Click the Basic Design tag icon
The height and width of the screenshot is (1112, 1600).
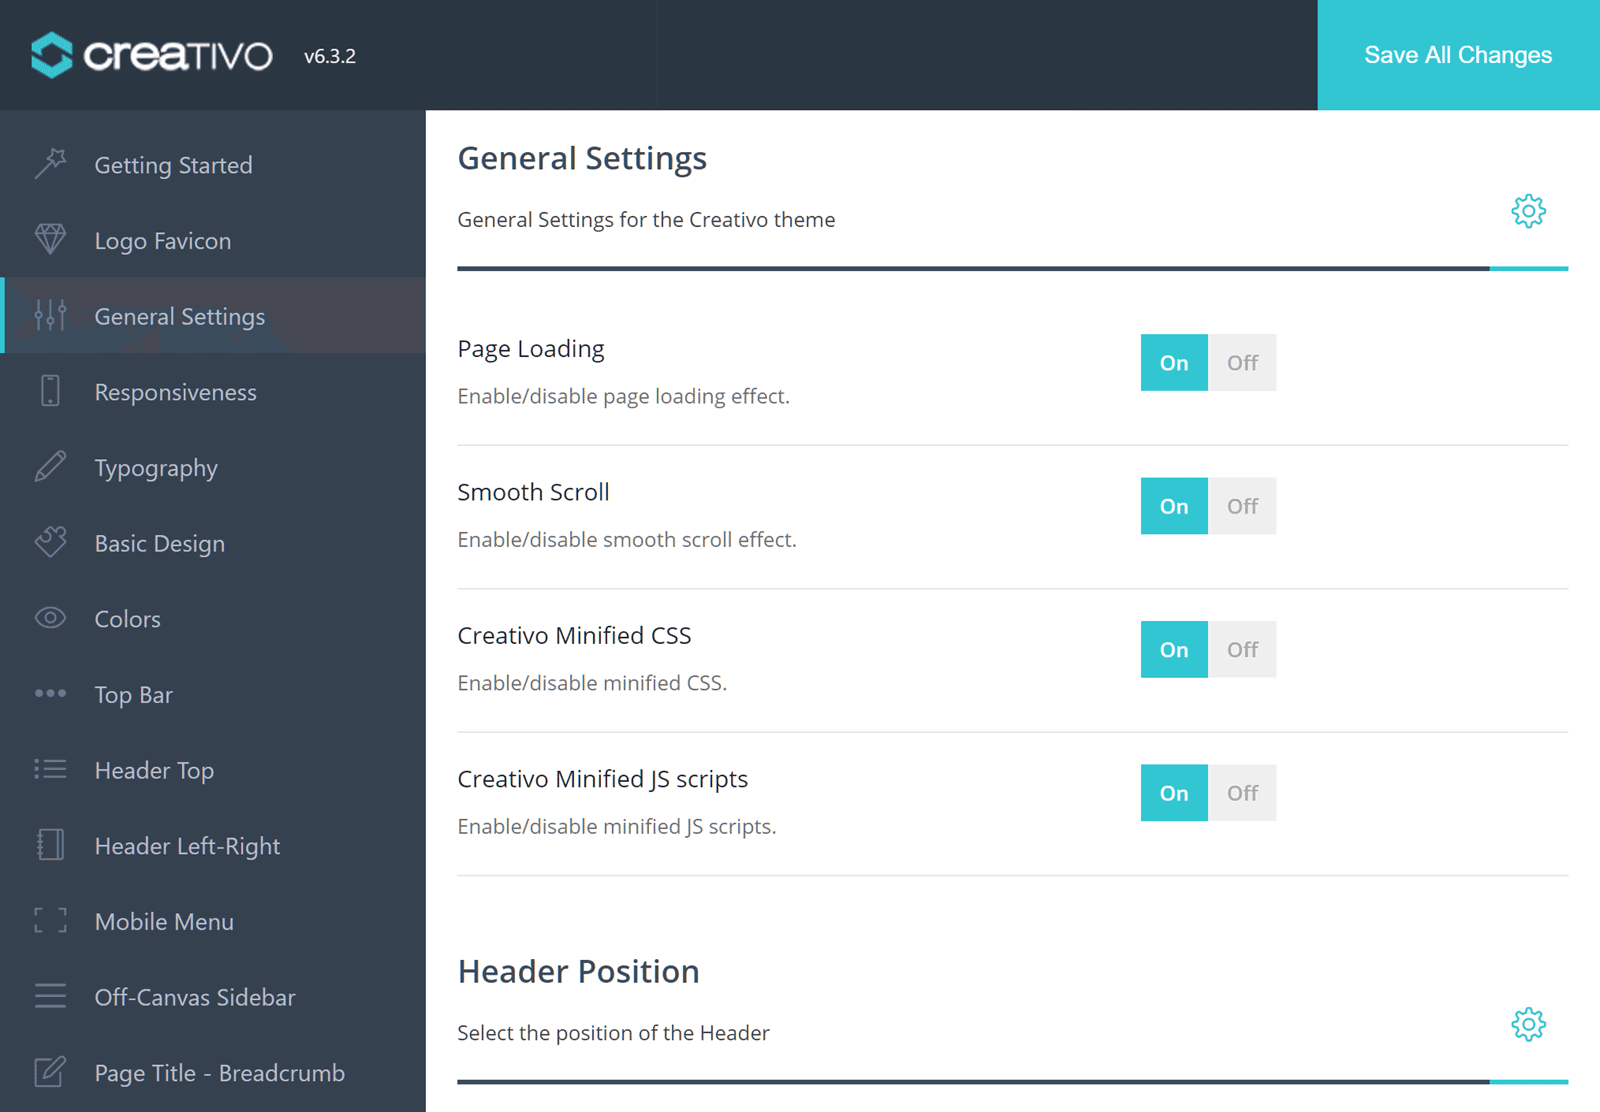pos(50,542)
